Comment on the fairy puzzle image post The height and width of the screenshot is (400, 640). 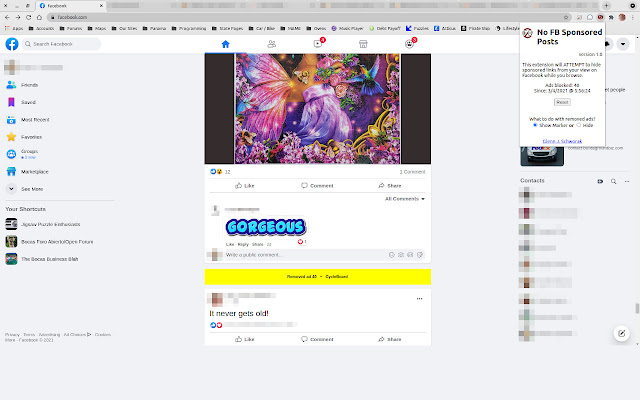pyautogui.click(x=317, y=186)
